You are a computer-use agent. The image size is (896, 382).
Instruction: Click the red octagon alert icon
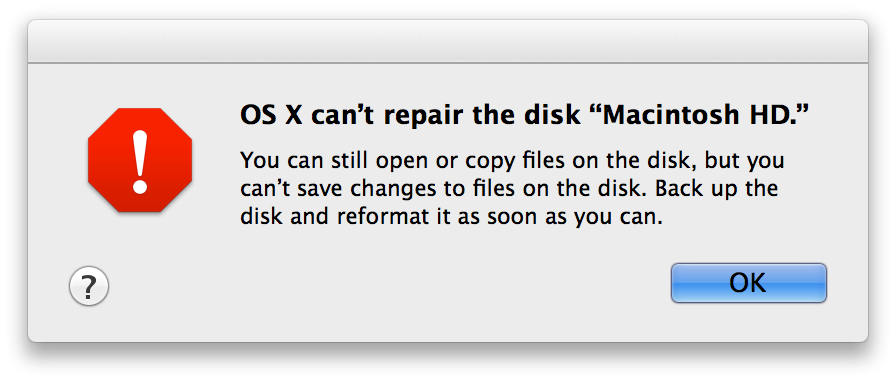pos(140,160)
